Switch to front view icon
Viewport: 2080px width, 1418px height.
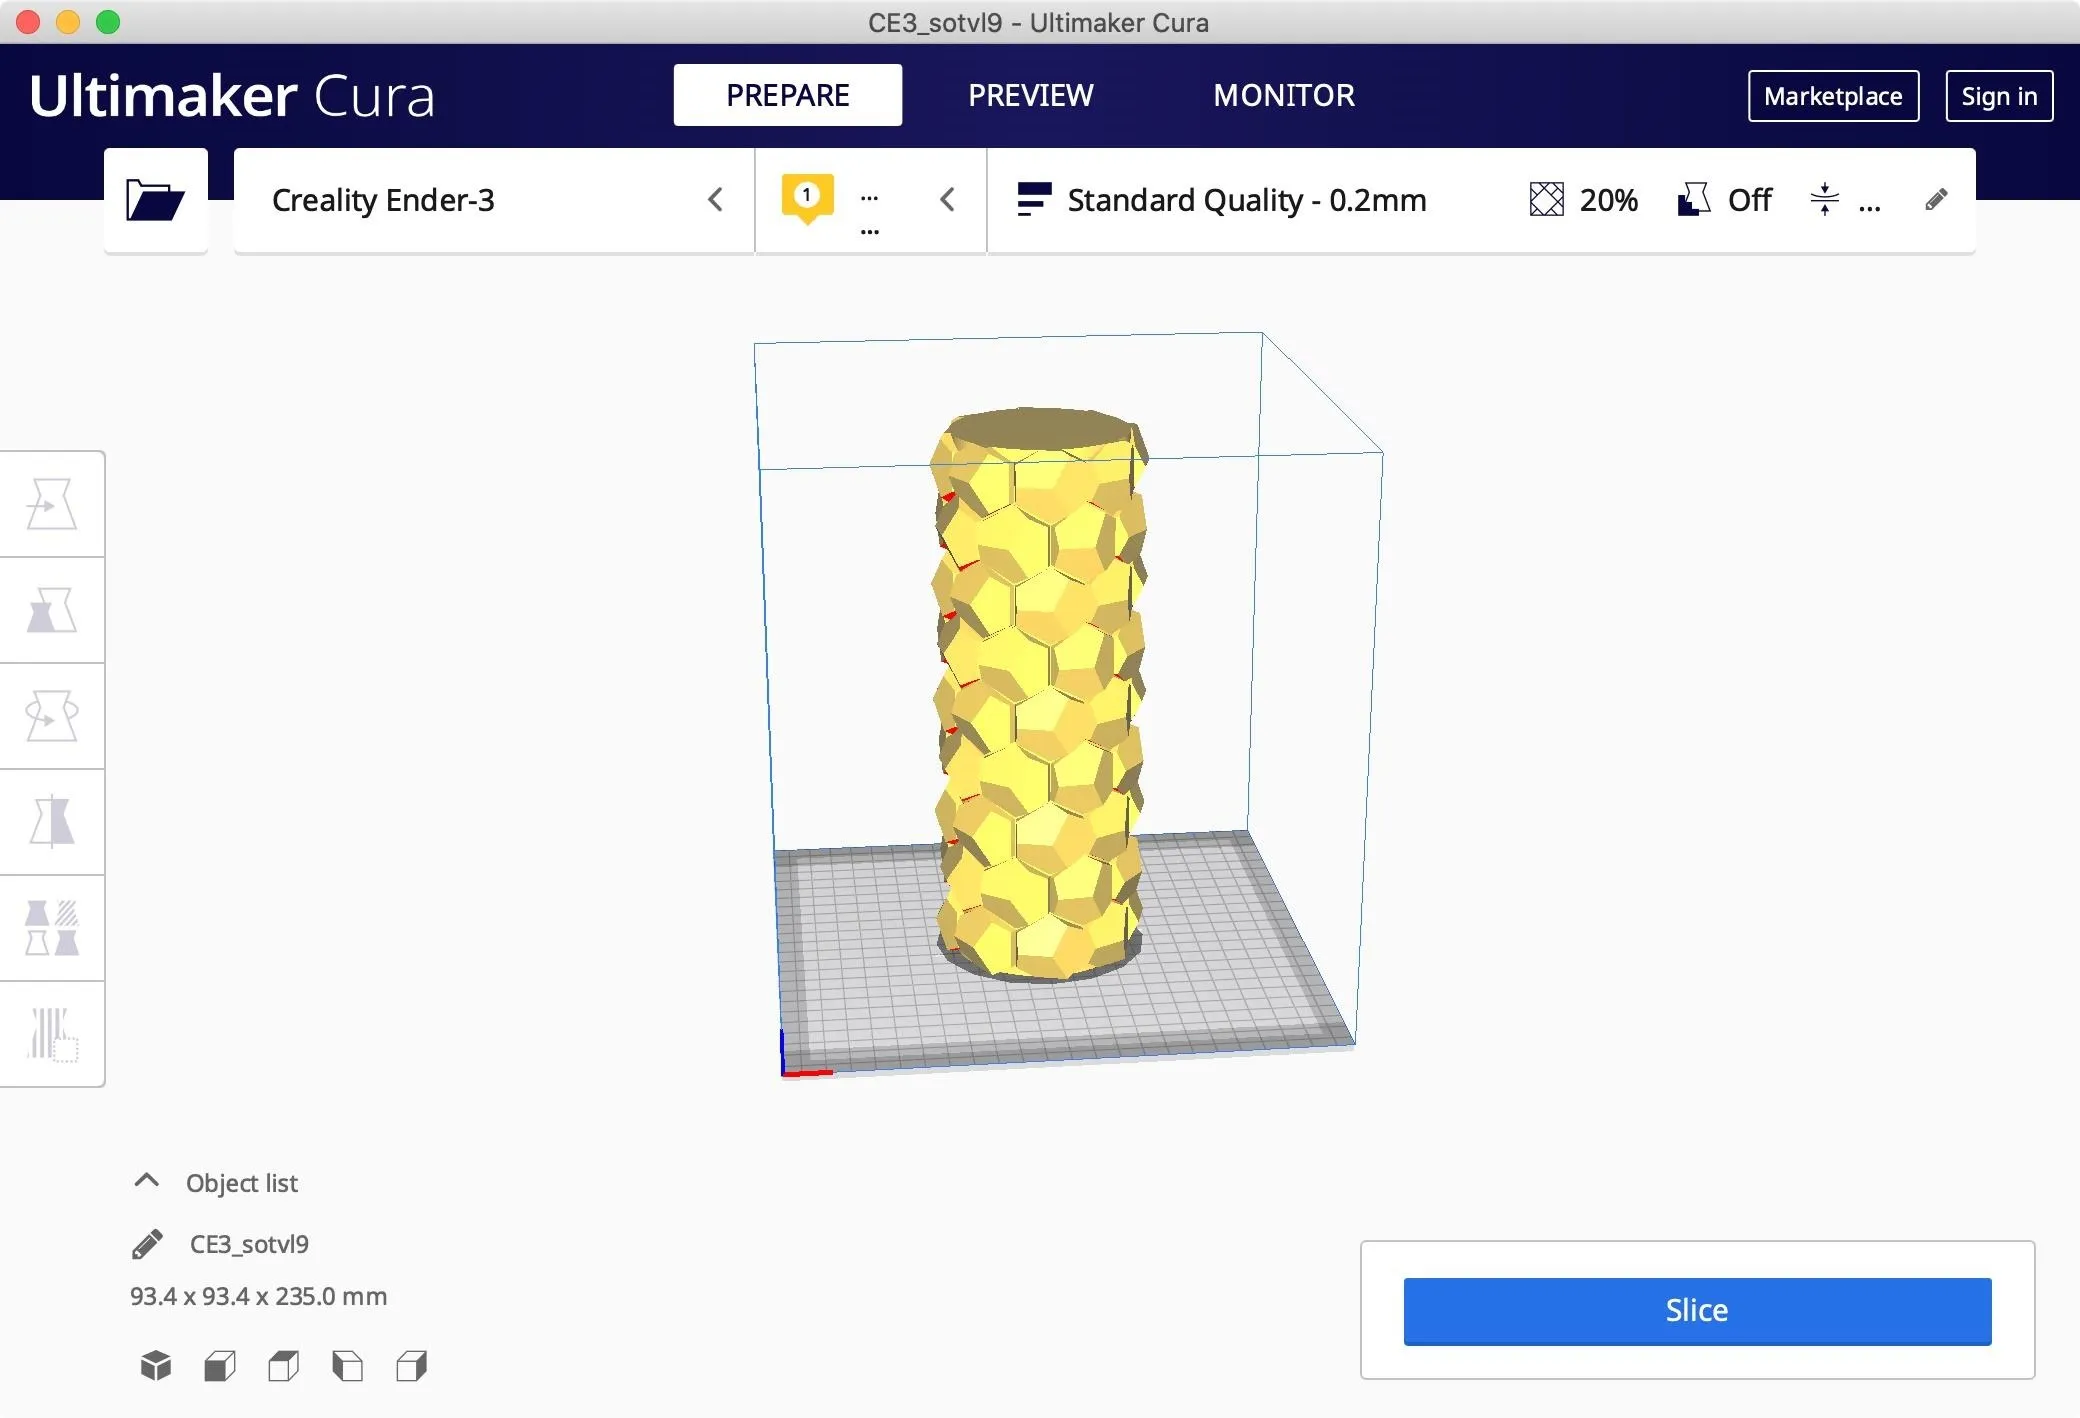point(220,1366)
